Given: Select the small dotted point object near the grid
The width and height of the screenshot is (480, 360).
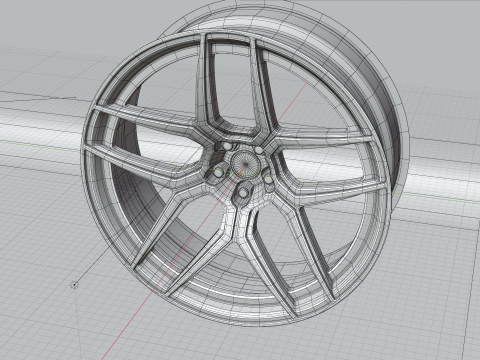Looking at the screenshot, I should point(74,285).
